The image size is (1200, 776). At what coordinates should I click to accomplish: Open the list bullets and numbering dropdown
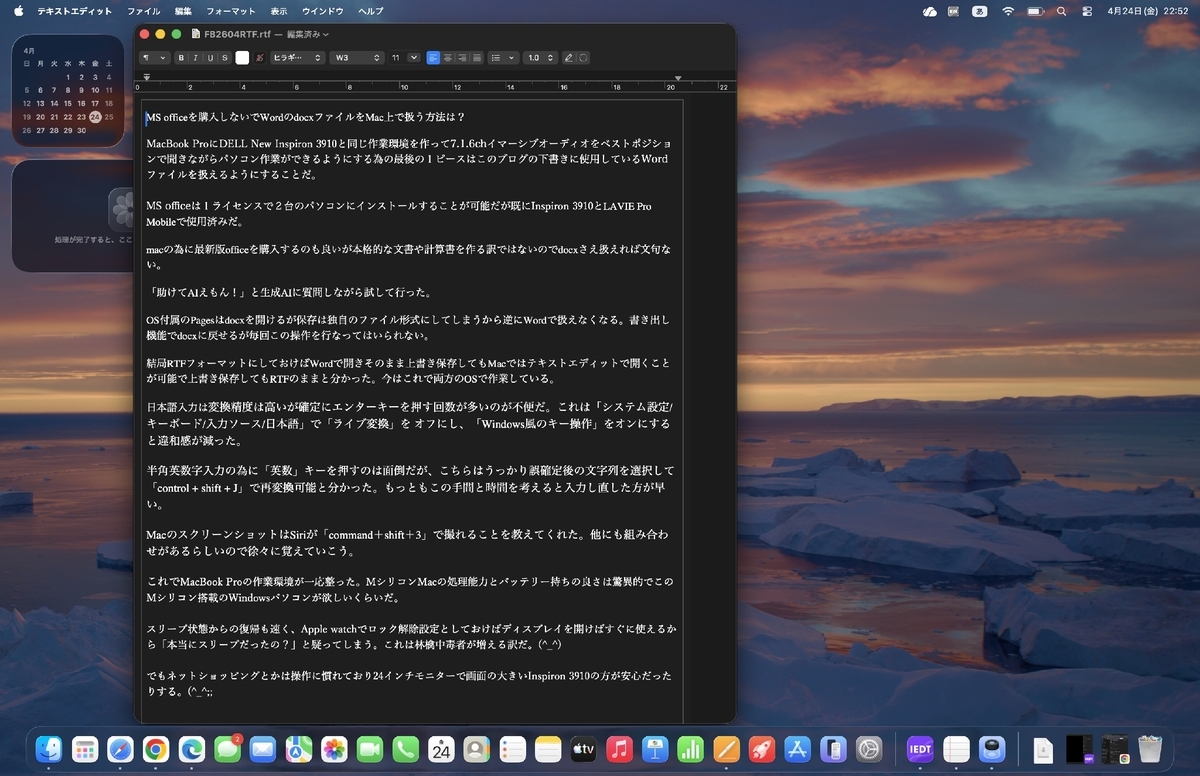pos(504,58)
